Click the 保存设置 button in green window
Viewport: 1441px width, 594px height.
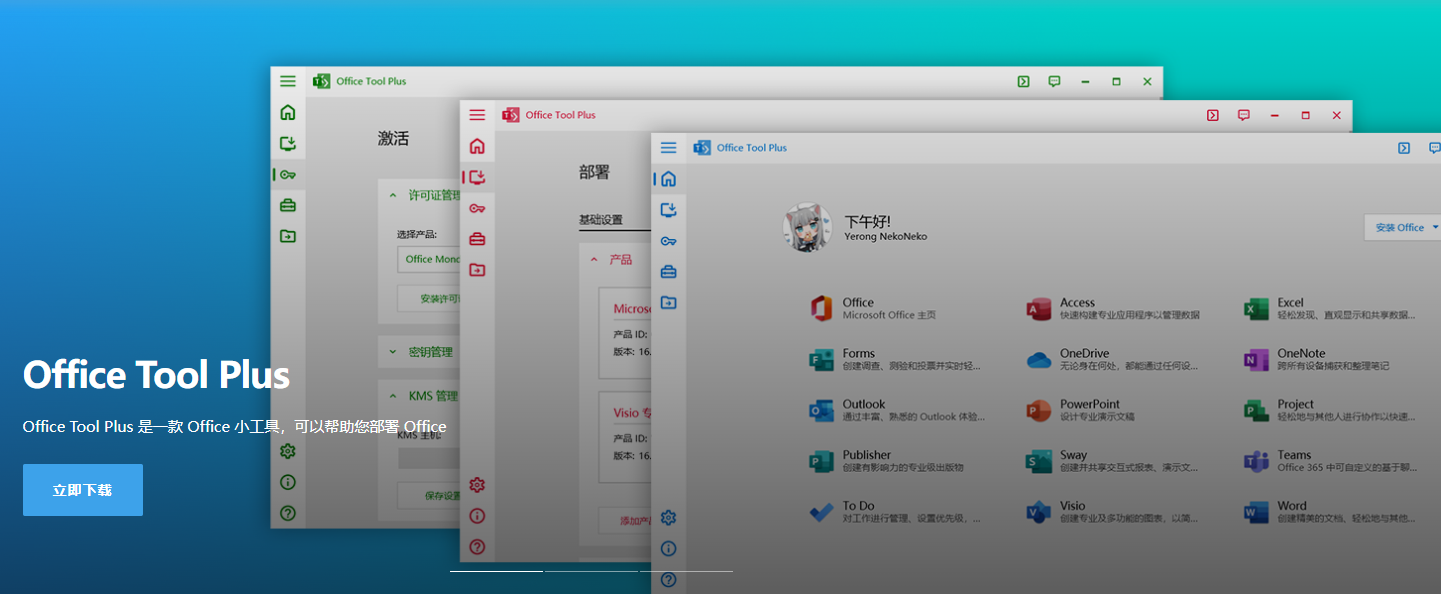pos(429,496)
